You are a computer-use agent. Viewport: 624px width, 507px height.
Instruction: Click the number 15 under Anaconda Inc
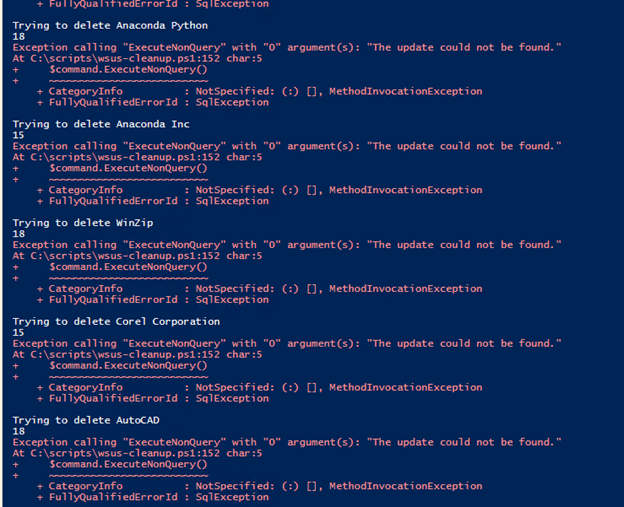coord(19,135)
